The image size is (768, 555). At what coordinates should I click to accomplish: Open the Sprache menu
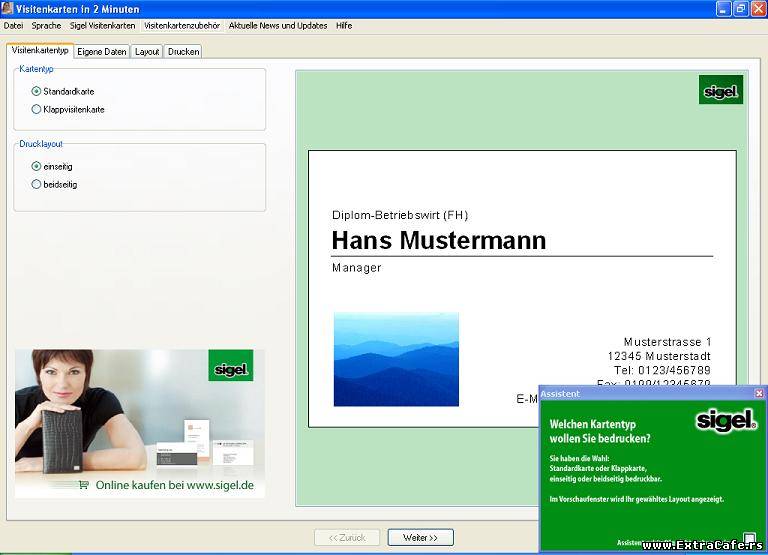pos(47,25)
